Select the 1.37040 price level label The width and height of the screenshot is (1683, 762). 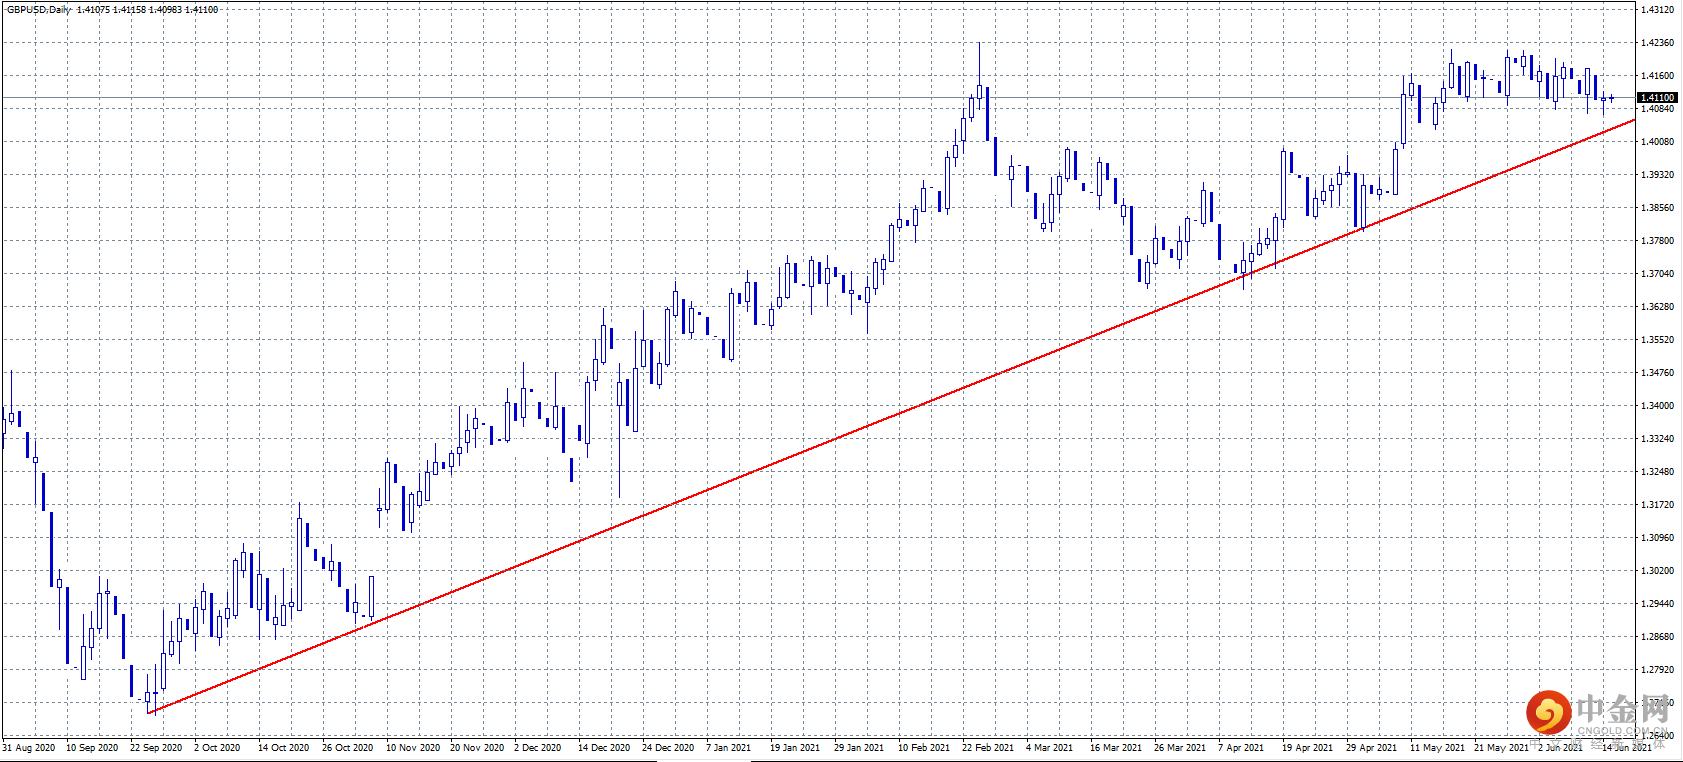(1658, 274)
